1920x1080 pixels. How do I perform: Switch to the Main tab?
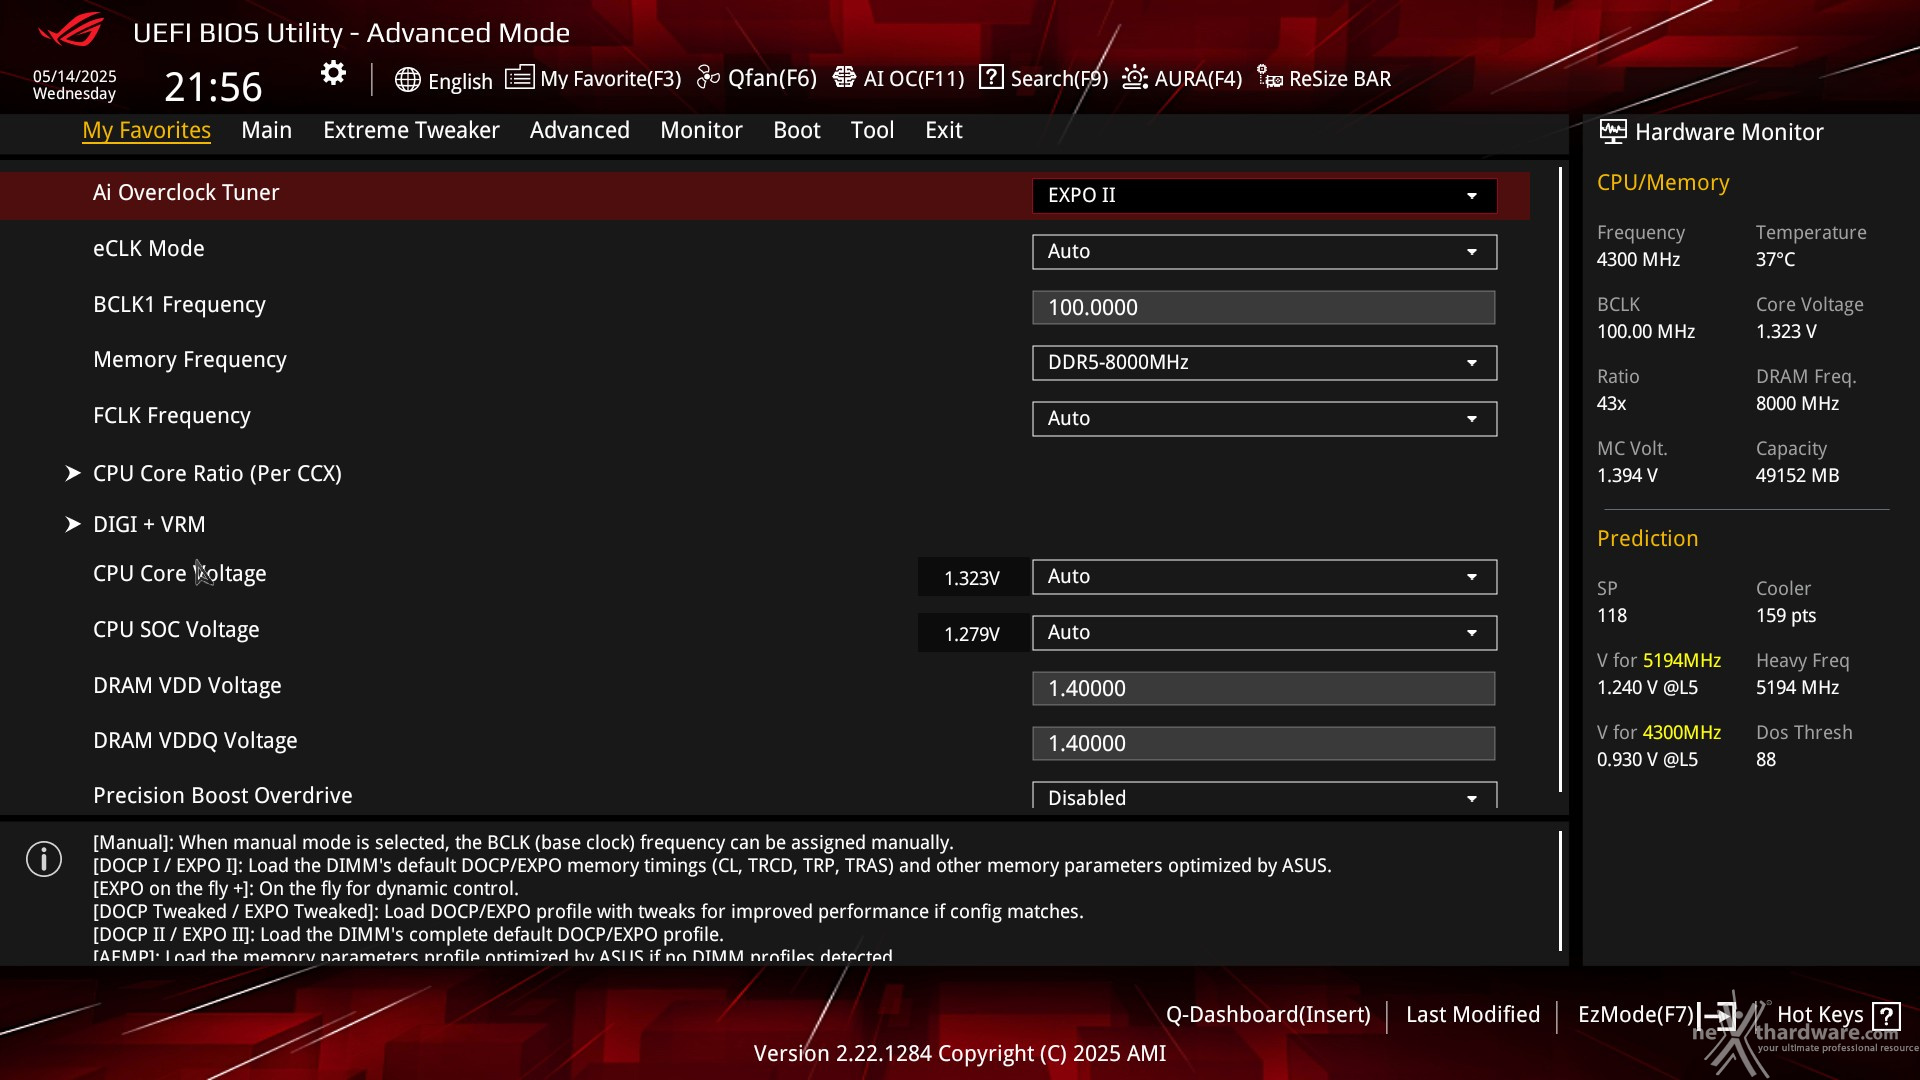(266, 130)
